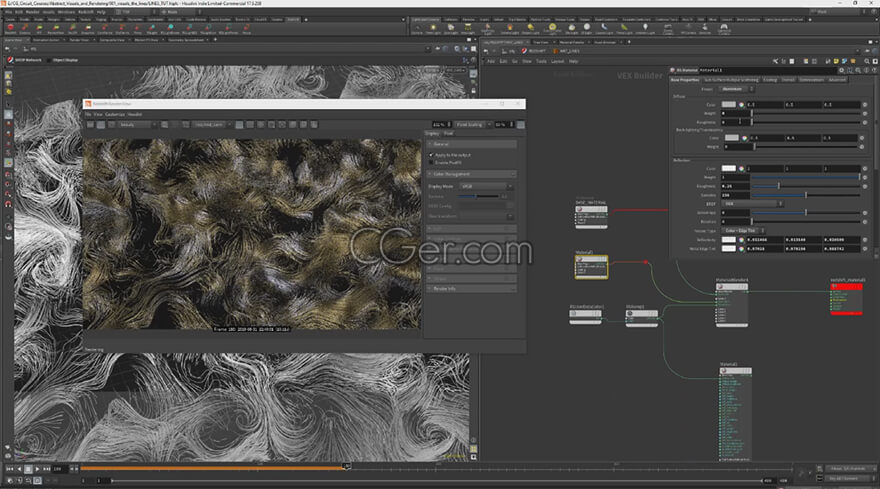
Task: Click the magnet snapping icon in left toolbar
Action: click(x=8, y=204)
